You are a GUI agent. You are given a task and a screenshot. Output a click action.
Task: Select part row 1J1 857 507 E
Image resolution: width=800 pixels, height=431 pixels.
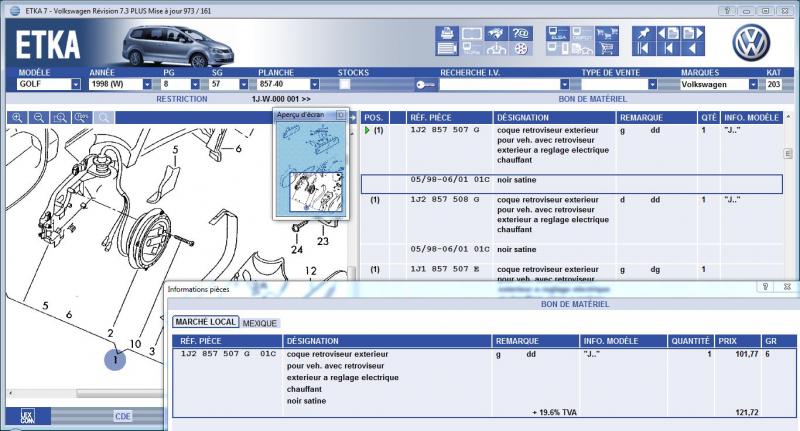[571, 273]
